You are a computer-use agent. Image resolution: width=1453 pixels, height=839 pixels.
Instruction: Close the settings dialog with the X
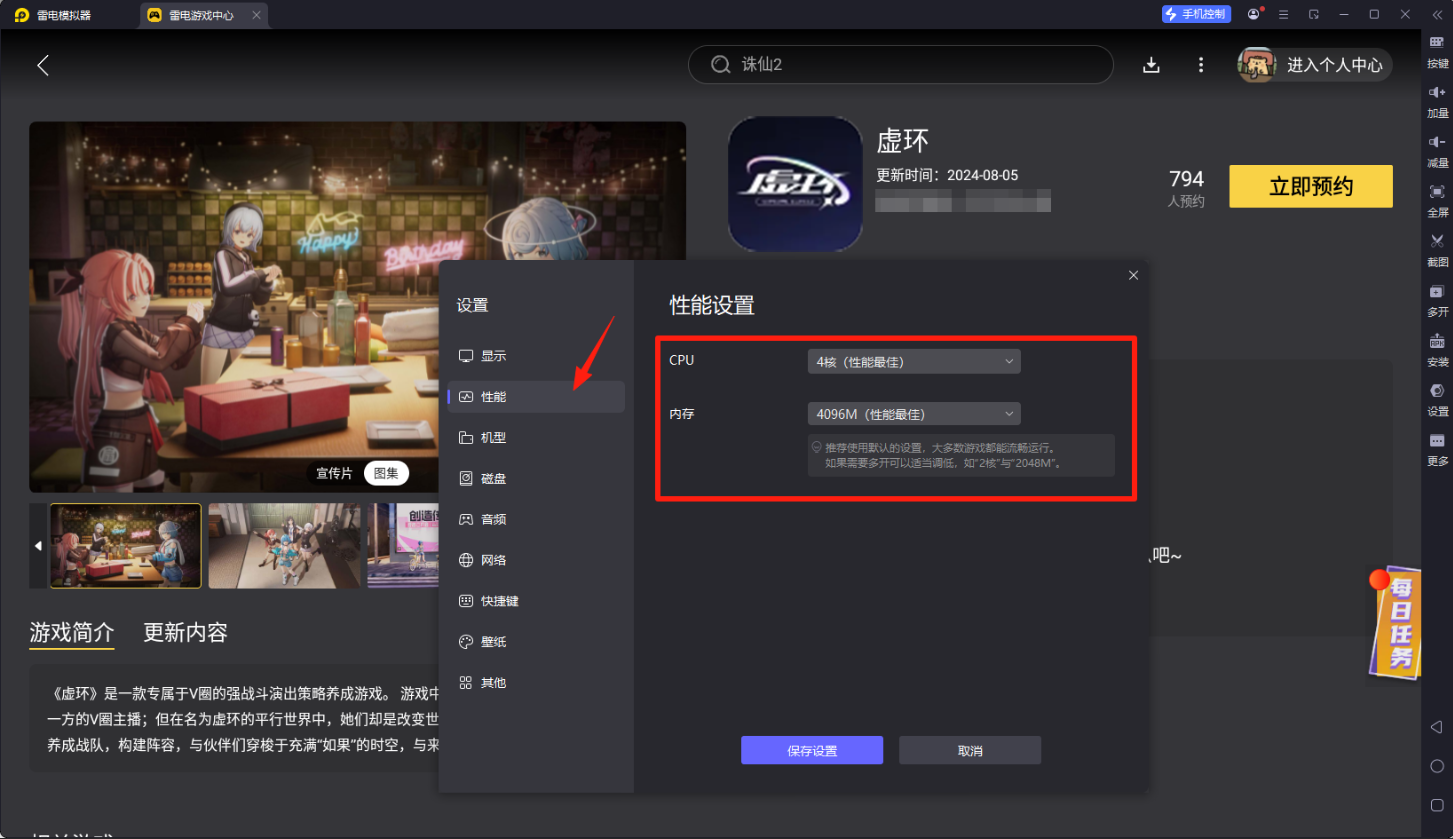[x=1133, y=275]
